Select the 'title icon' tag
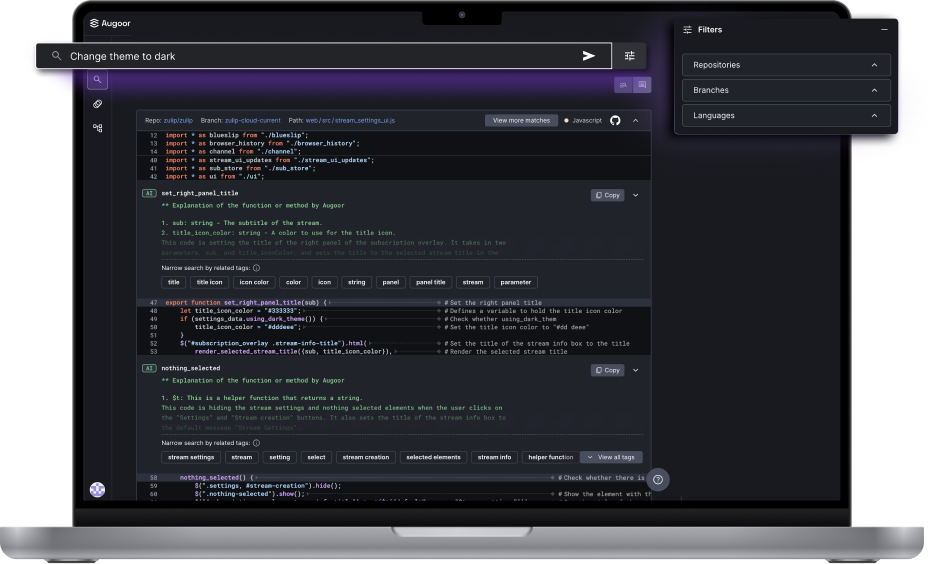 210,282
